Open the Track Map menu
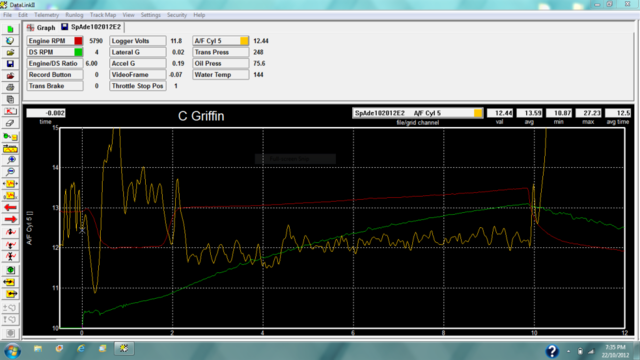 (x=103, y=15)
